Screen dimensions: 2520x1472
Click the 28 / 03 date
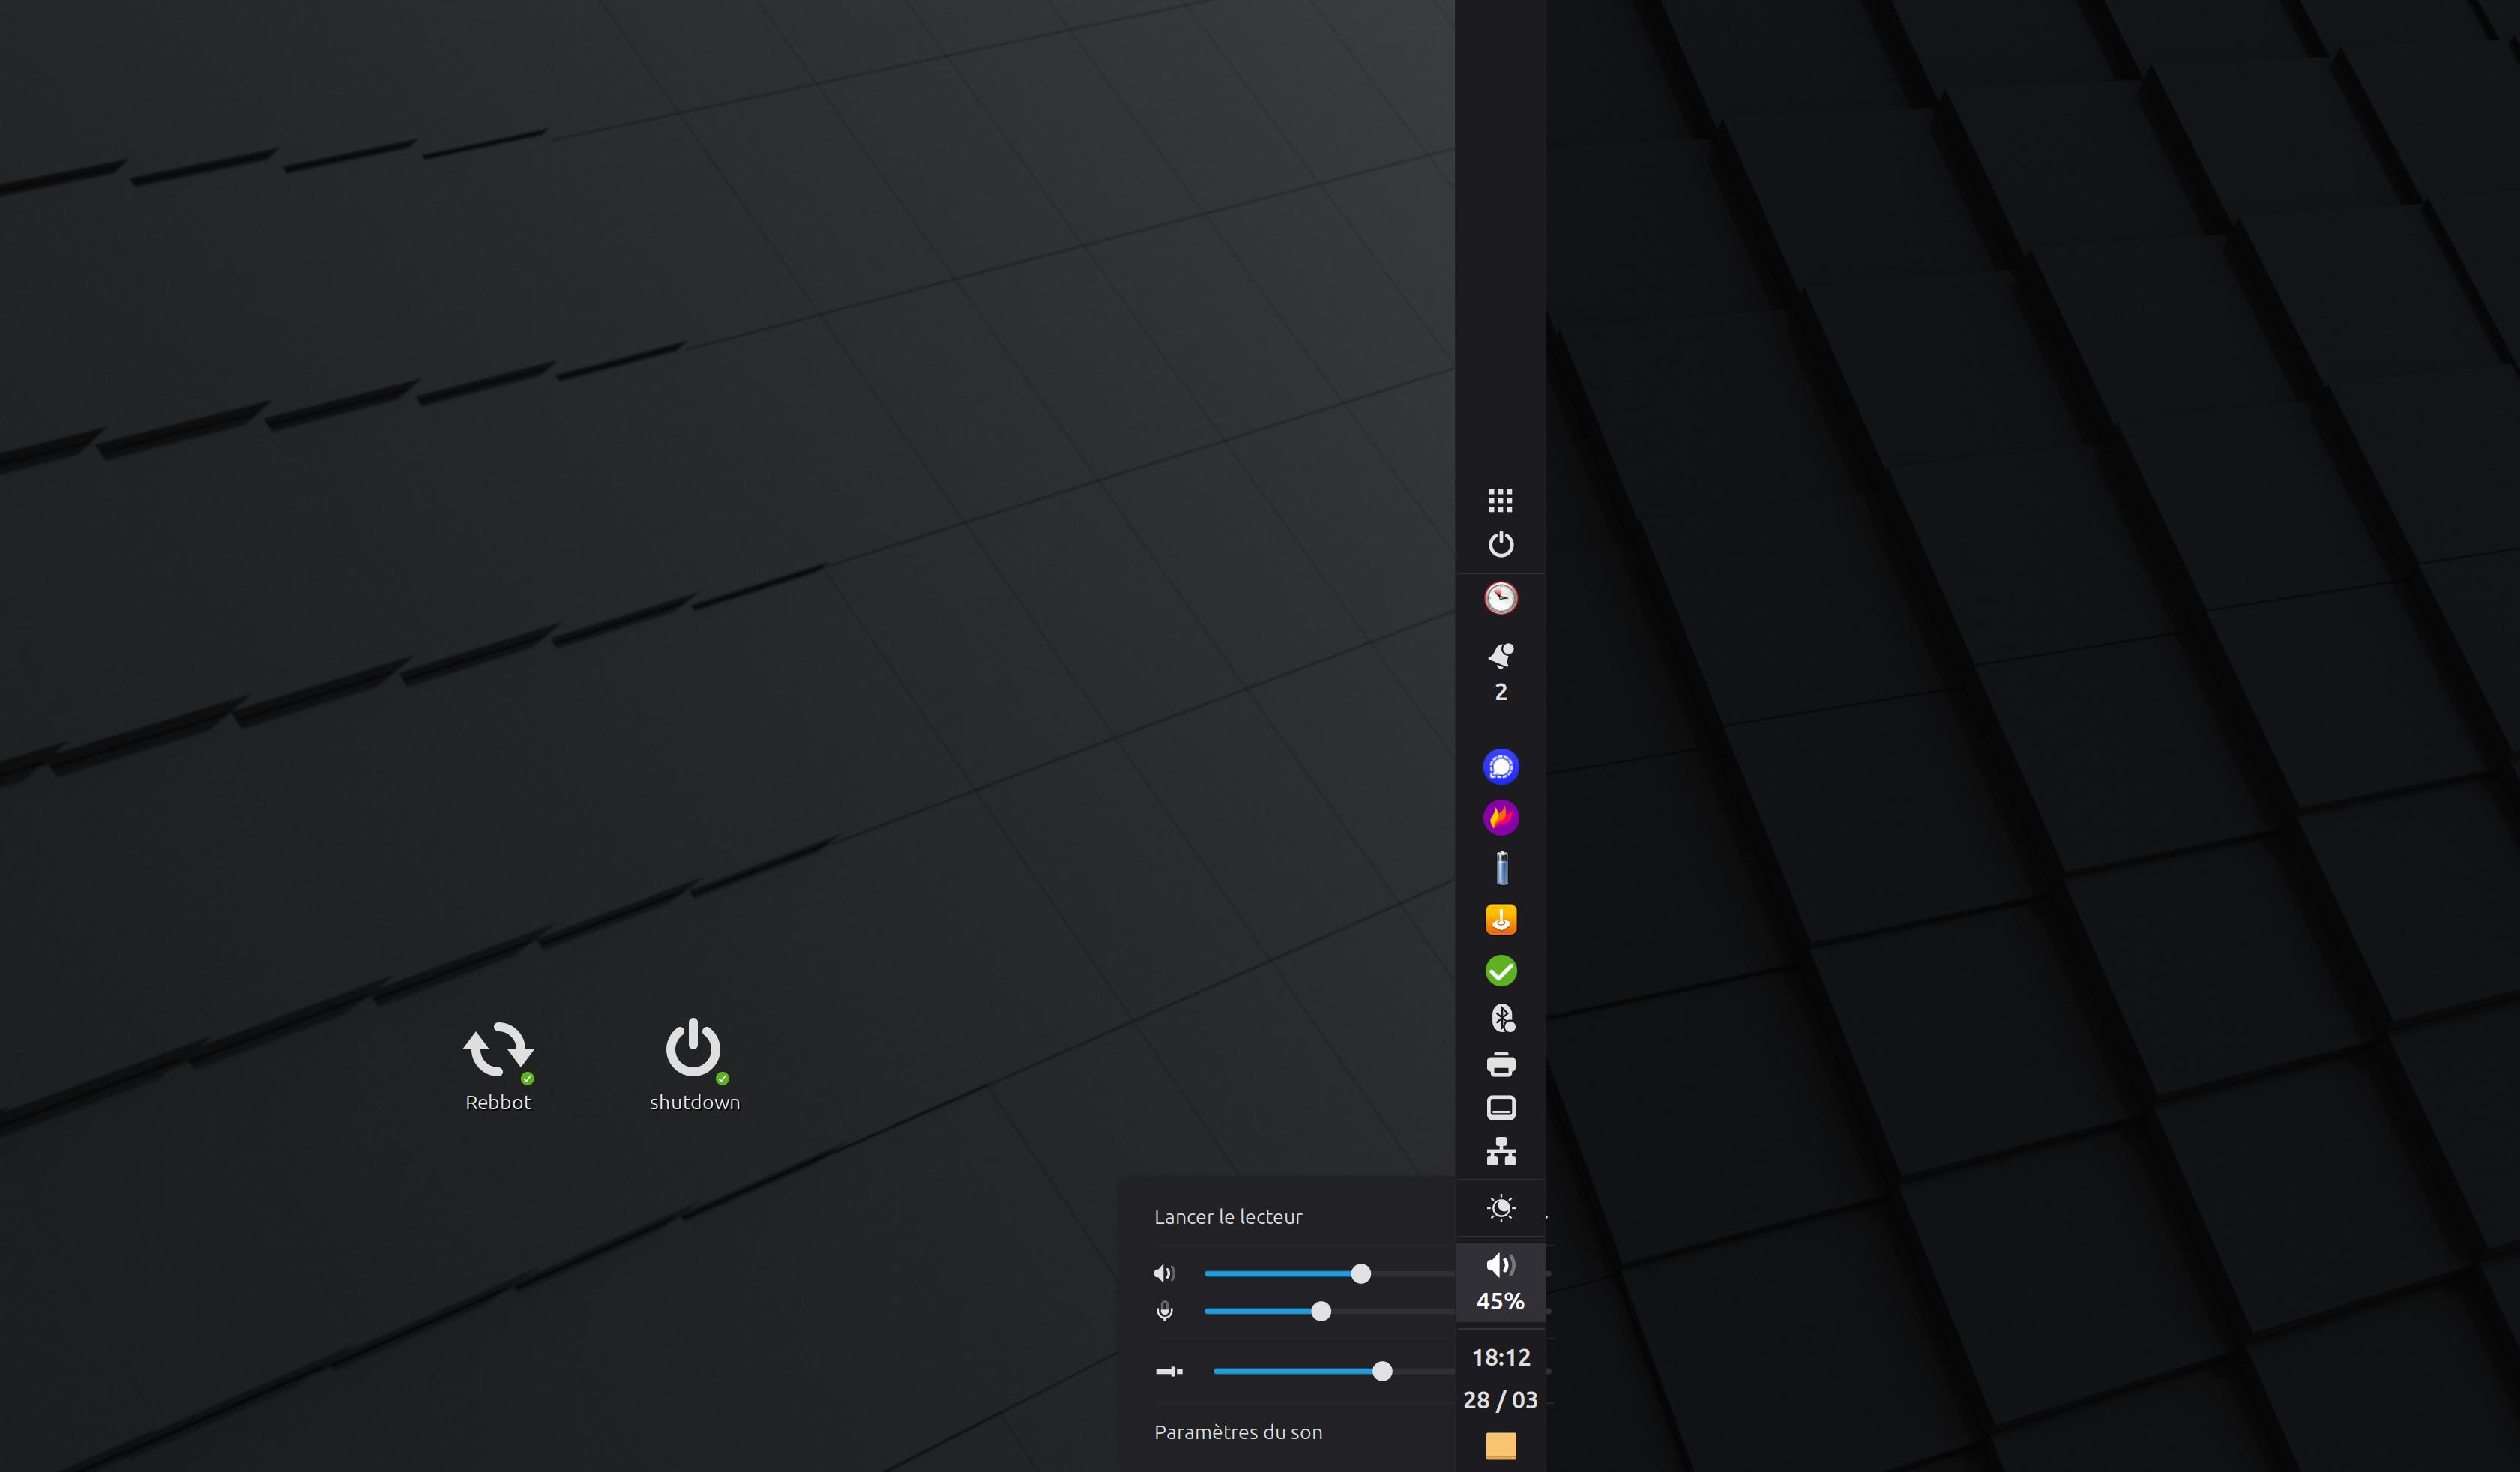1500,1400
